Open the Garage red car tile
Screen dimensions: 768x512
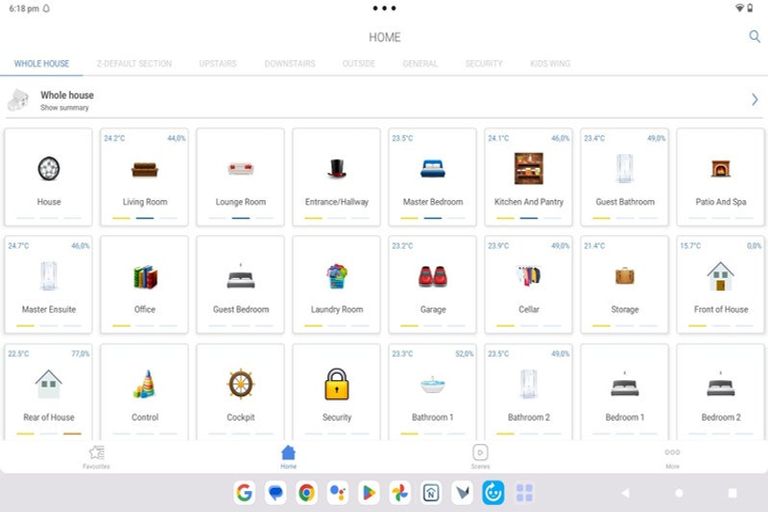coord(433,277)
